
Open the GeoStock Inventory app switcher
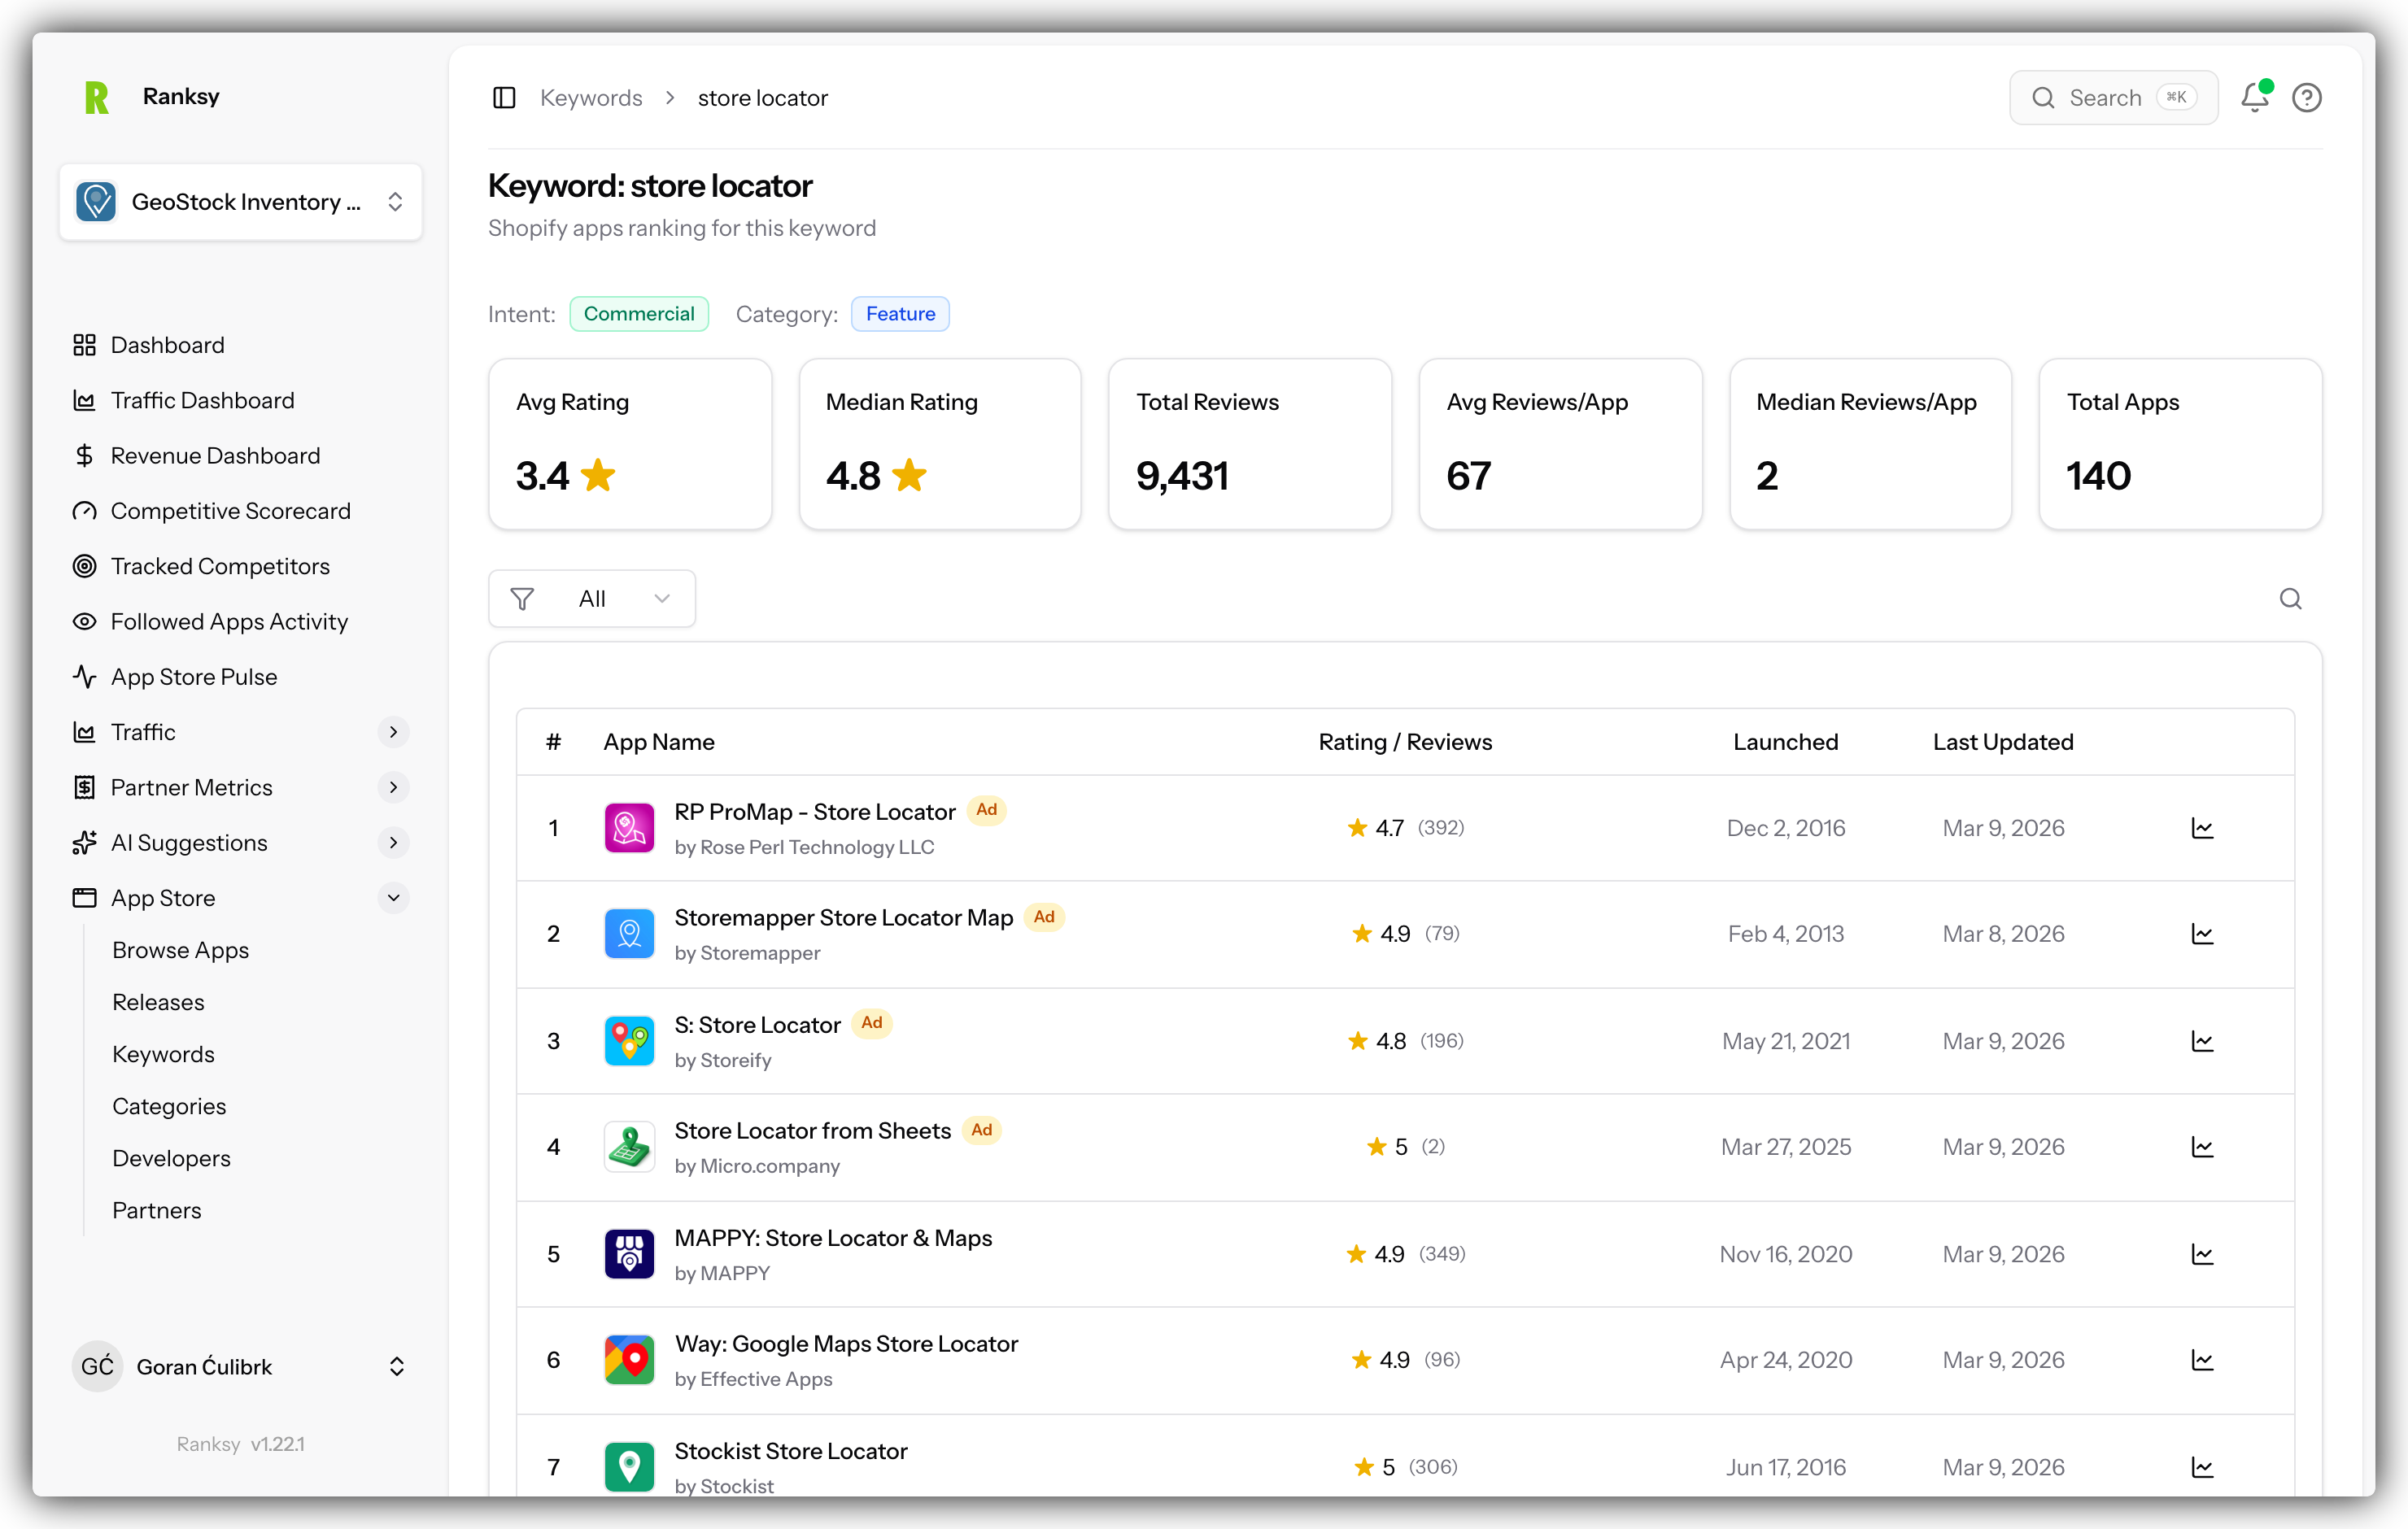click(x=240, y=202)
